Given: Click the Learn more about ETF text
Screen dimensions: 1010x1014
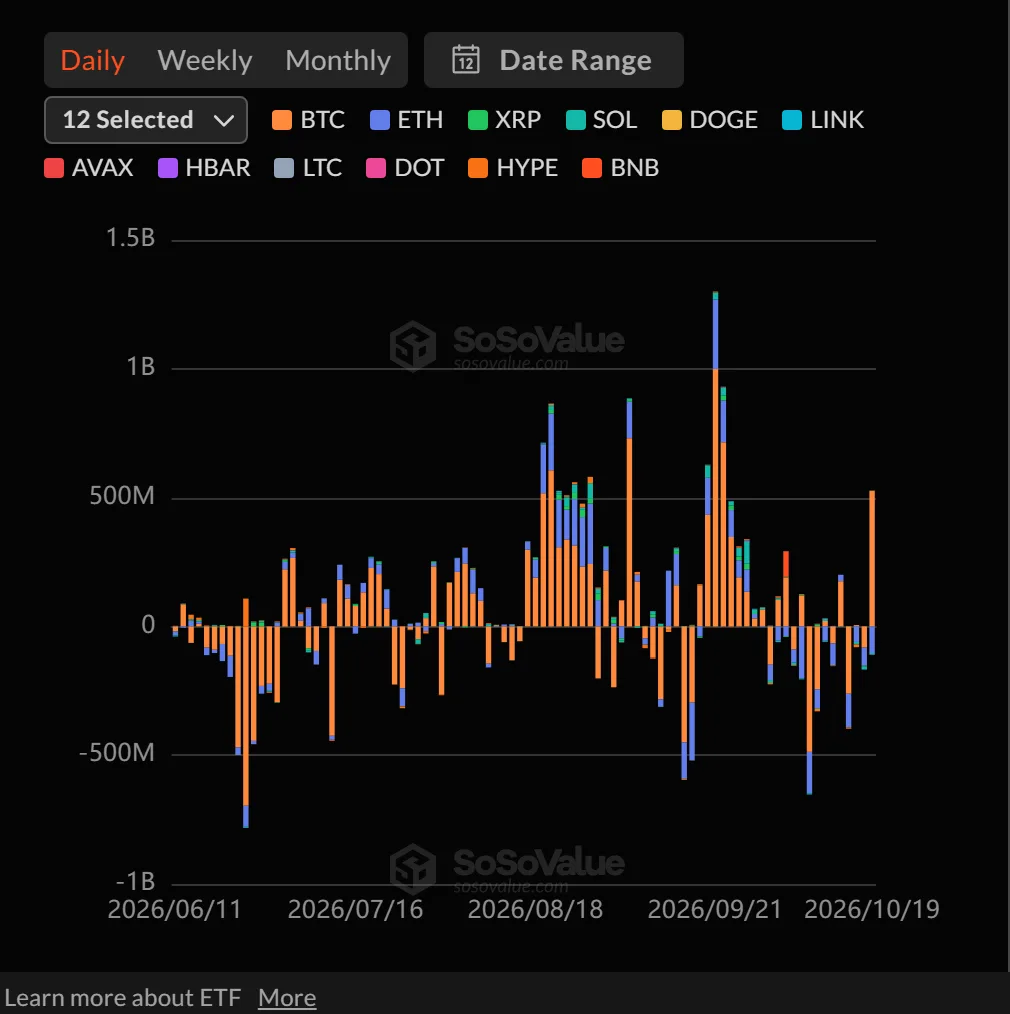Looking at the screenshot, I should pyautogui.click(x=123, y=998).
